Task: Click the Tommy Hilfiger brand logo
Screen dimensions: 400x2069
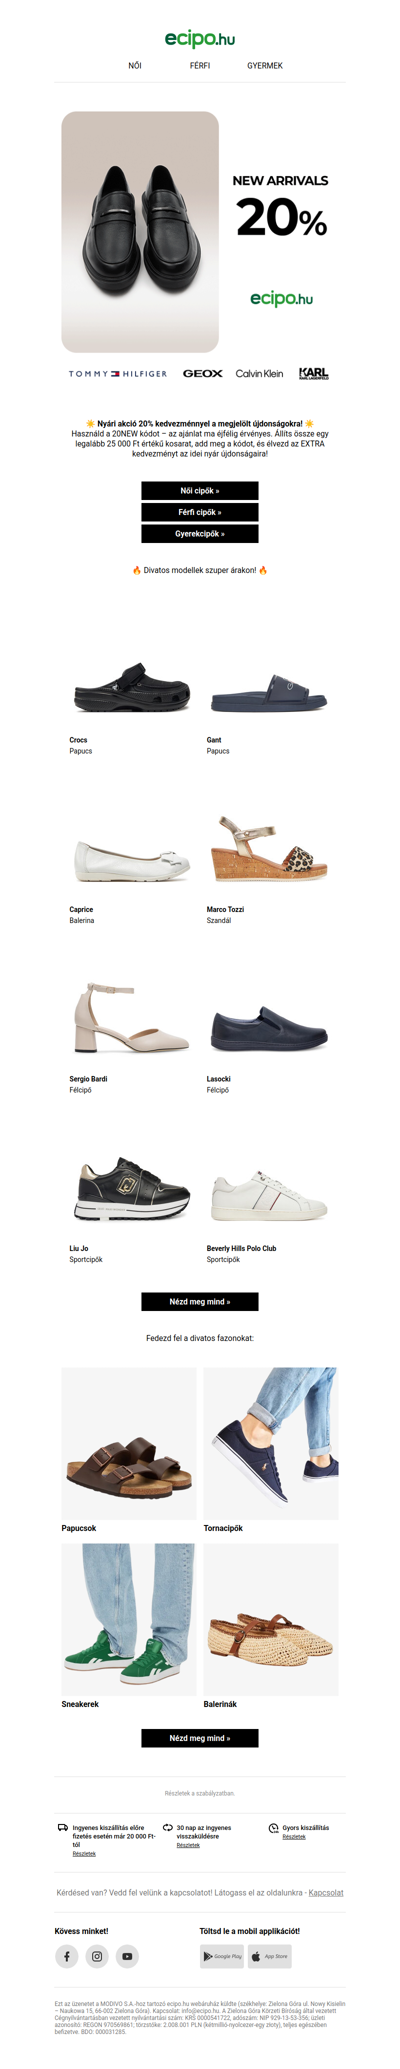Action: pos(118,374)
